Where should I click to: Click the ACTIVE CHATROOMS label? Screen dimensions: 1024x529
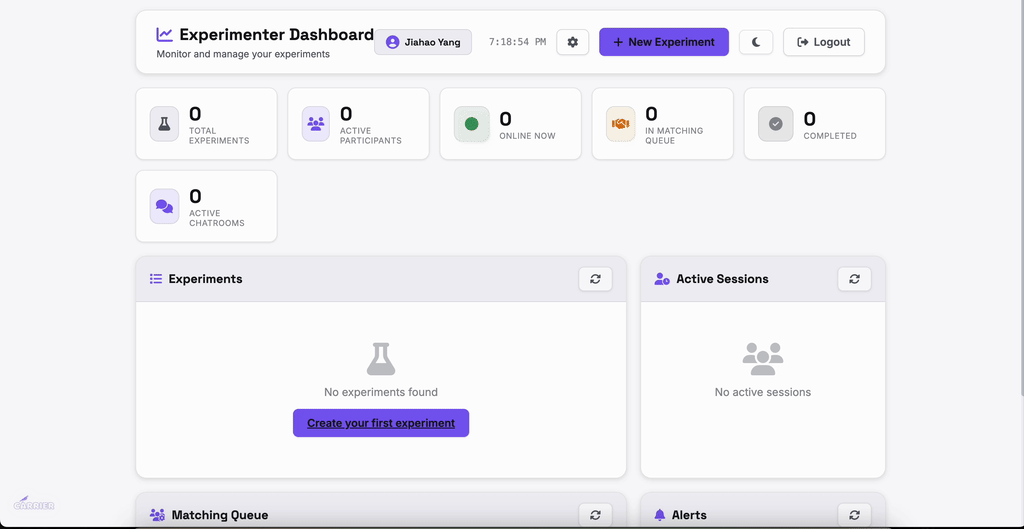coord(216,218)
